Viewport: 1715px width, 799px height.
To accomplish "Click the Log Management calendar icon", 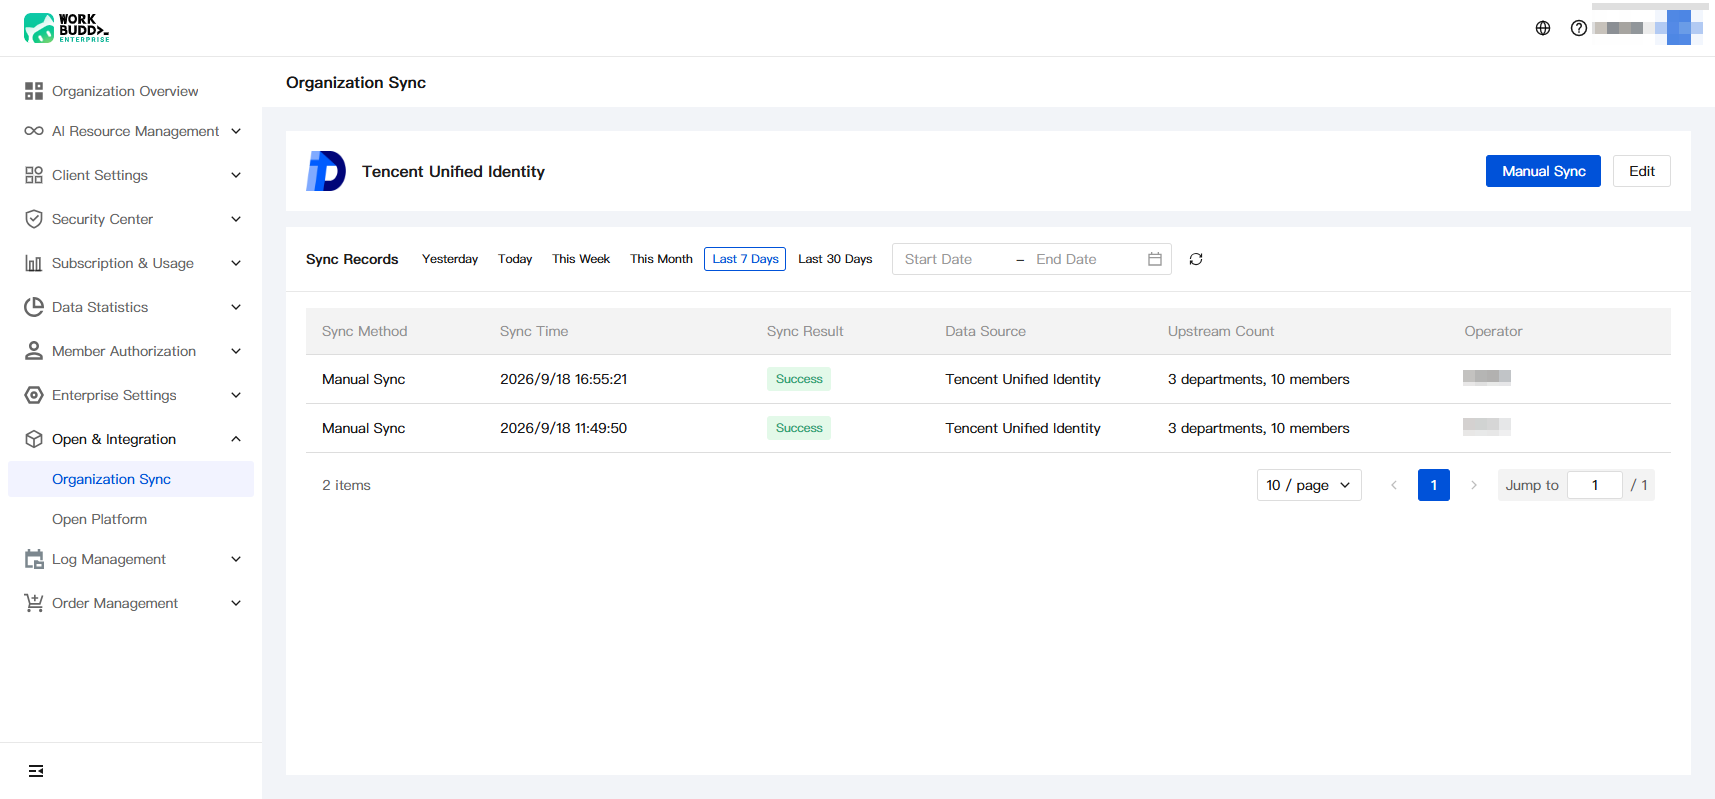I will [34, 559].
